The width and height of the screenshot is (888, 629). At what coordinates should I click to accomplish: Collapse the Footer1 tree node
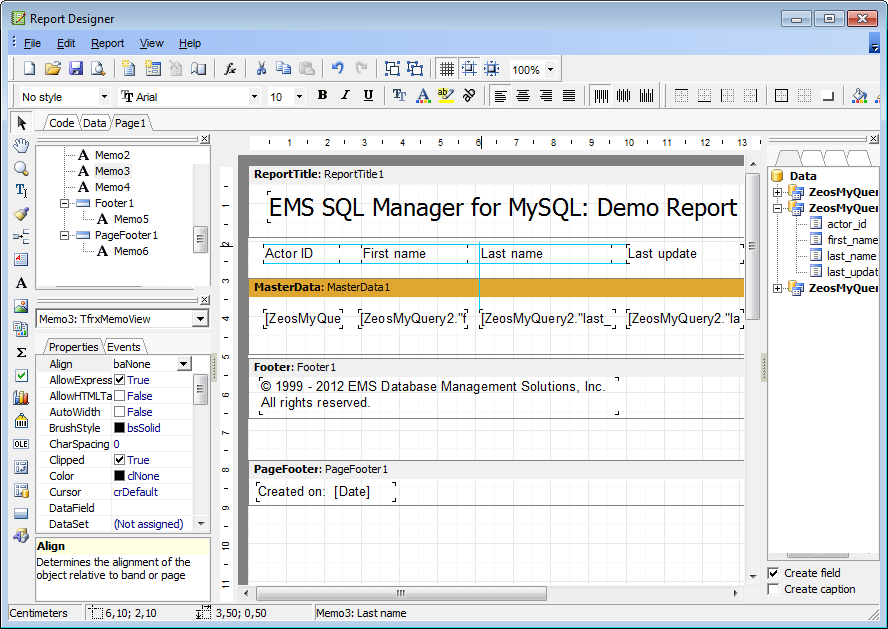[66, 203]
